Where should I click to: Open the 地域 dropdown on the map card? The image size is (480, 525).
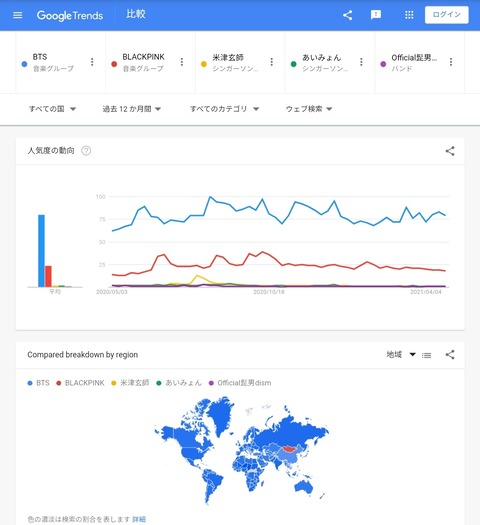pyautogui.click(x=401, y=355)
